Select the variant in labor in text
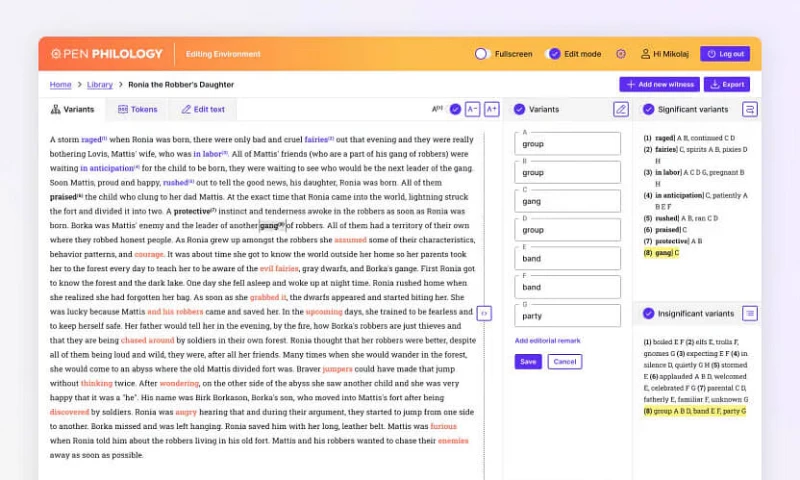 (208, 154)
